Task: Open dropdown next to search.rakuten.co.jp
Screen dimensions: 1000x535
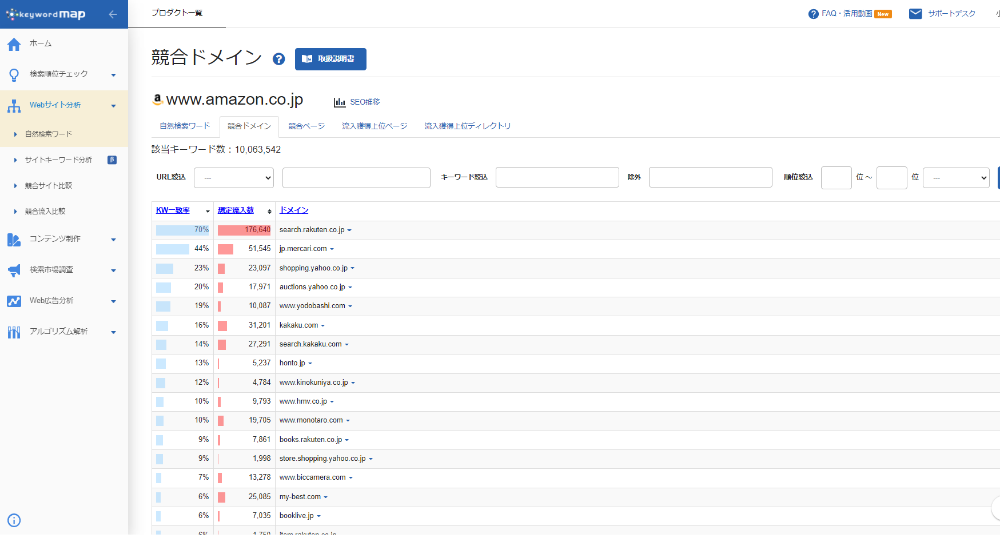Action: click(350, 230)
